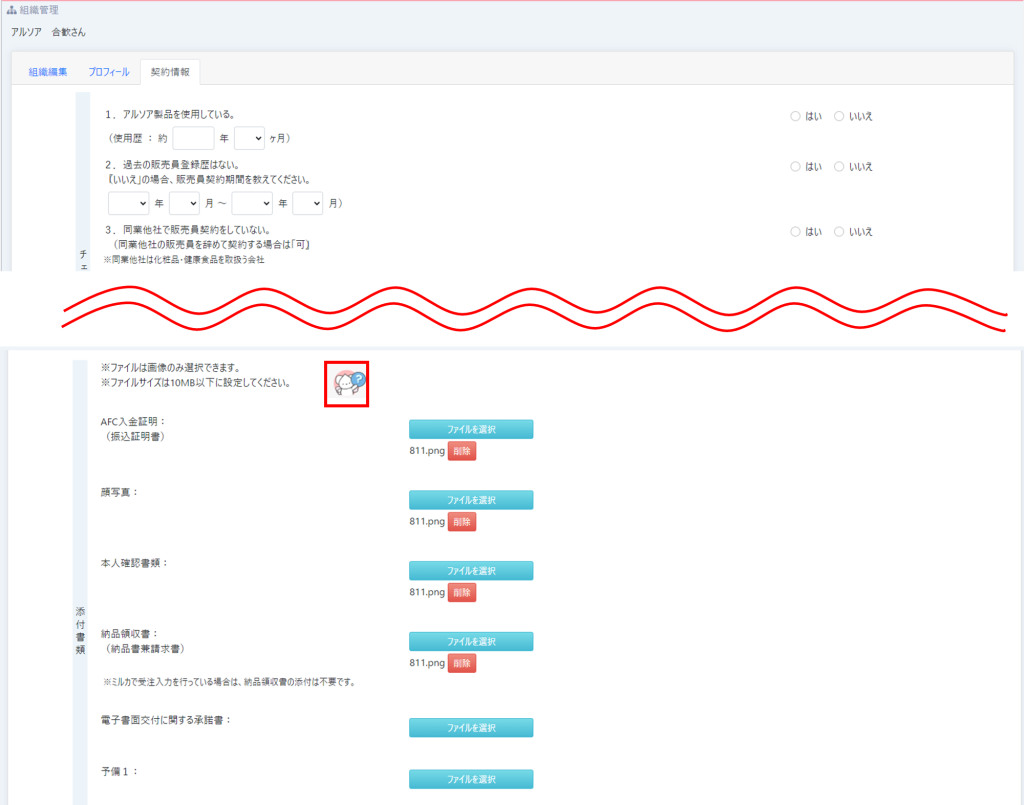Viewport: 1024px width, 805px height.
Task: Open the contract start month dropdown
Action: pos(184,203)
